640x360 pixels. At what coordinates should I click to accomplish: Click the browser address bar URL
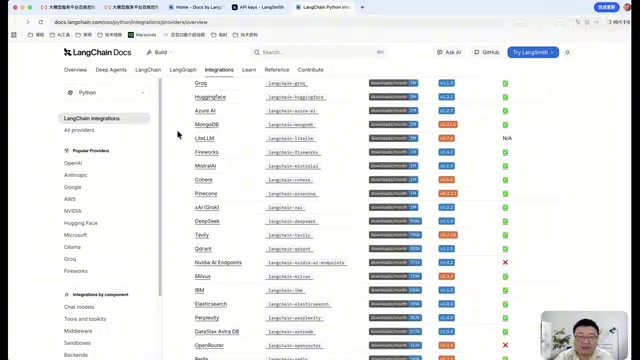pyautogui.click(x=131, y=22)
